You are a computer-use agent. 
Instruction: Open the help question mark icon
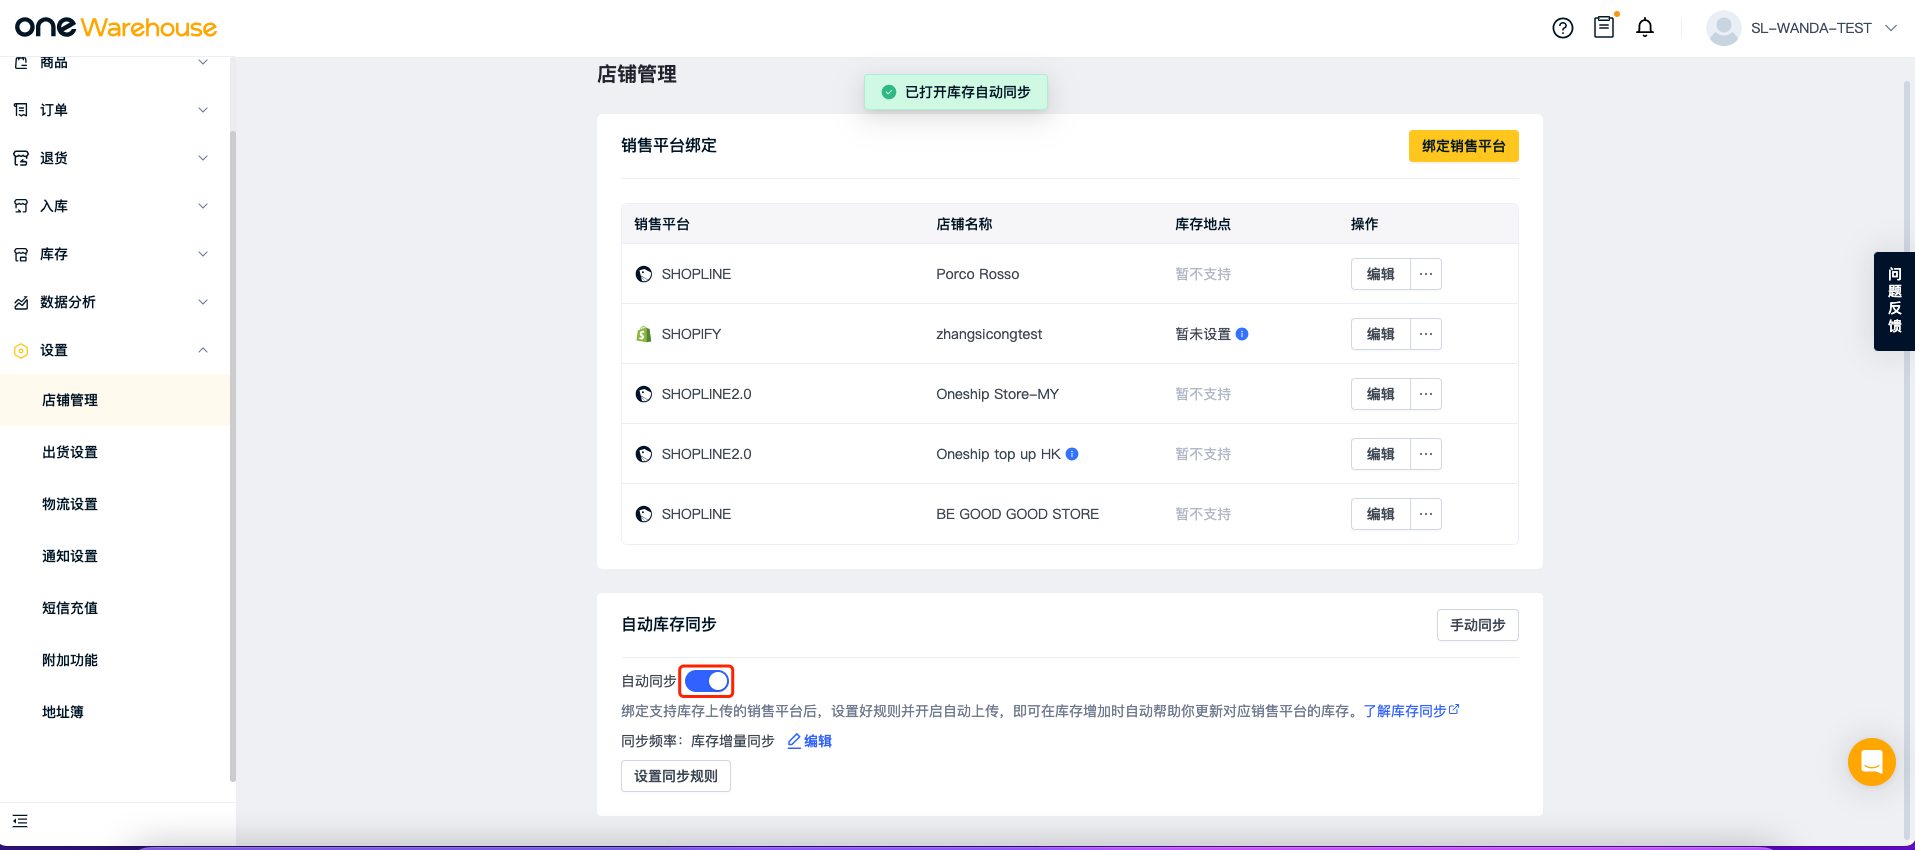point(1563,28)
